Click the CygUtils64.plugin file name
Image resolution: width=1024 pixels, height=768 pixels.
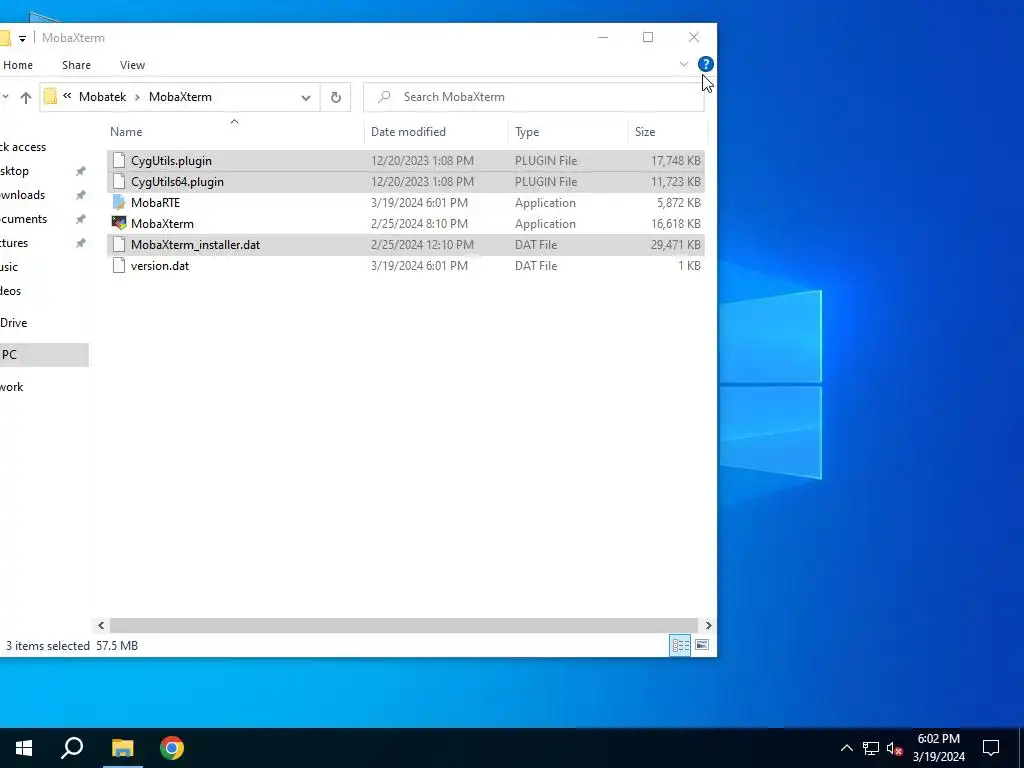[x=177, y=182]
